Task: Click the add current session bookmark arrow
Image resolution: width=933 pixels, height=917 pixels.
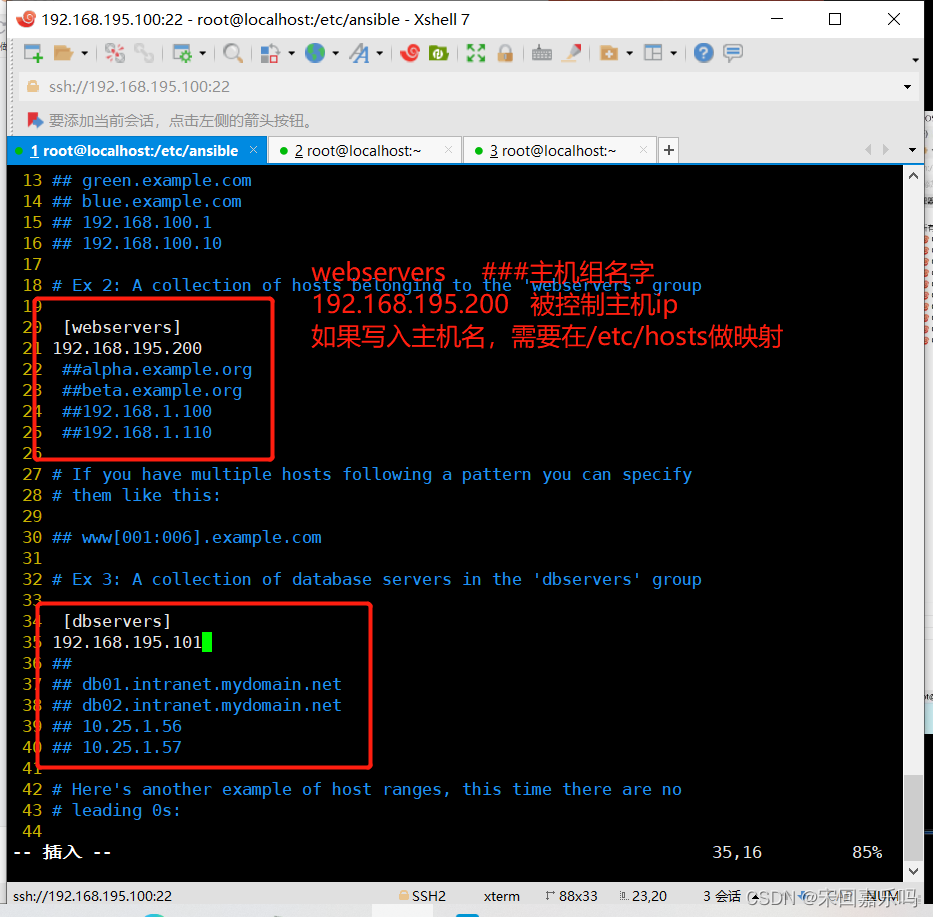Action: pyautogui.click(x=35, y=120)
